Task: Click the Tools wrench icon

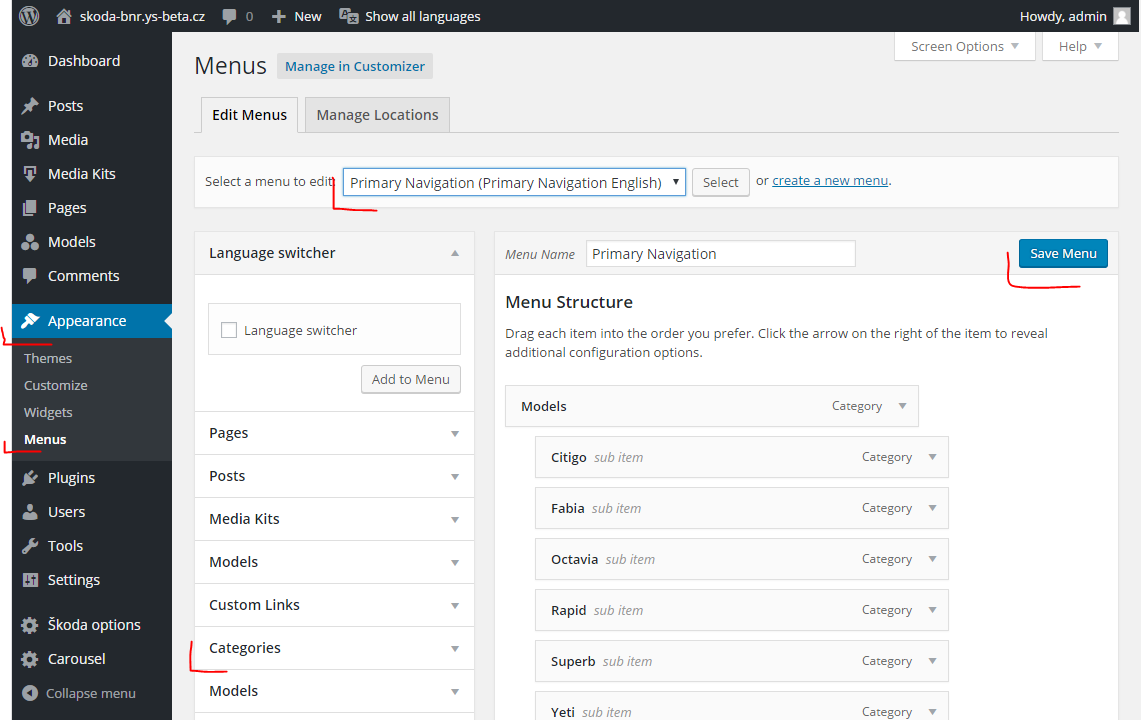Action: point(30,546)
